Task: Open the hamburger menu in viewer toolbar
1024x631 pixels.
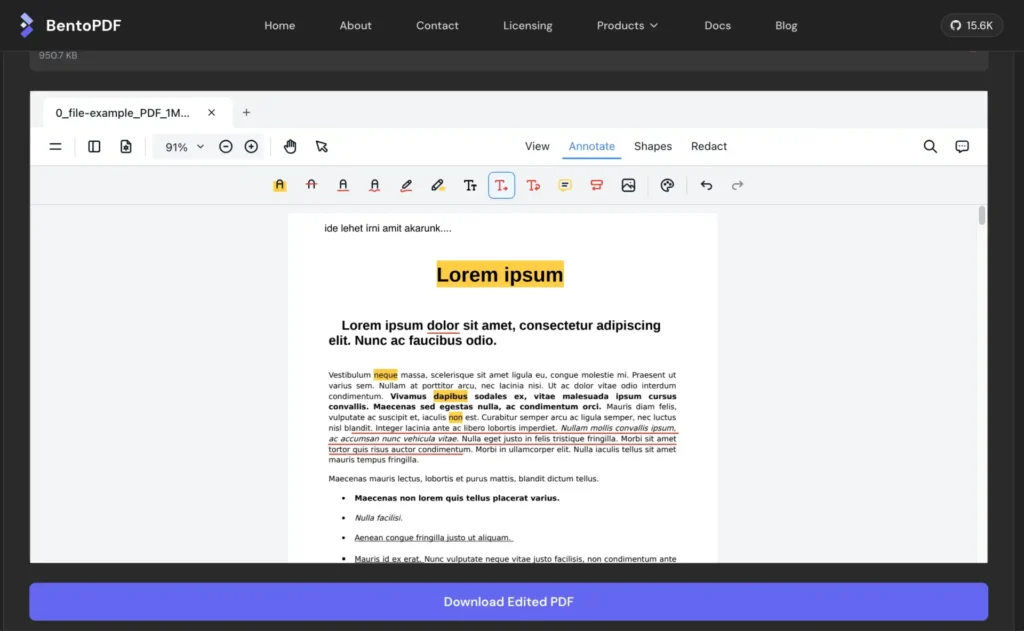Action: [56, 146]
